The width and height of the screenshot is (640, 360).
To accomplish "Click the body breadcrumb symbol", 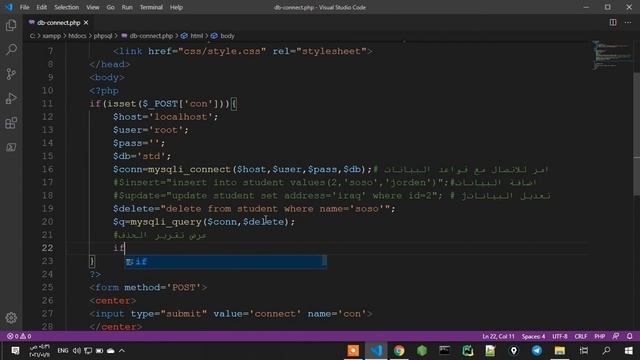I will pyautogui.click(x=223, y=36).
